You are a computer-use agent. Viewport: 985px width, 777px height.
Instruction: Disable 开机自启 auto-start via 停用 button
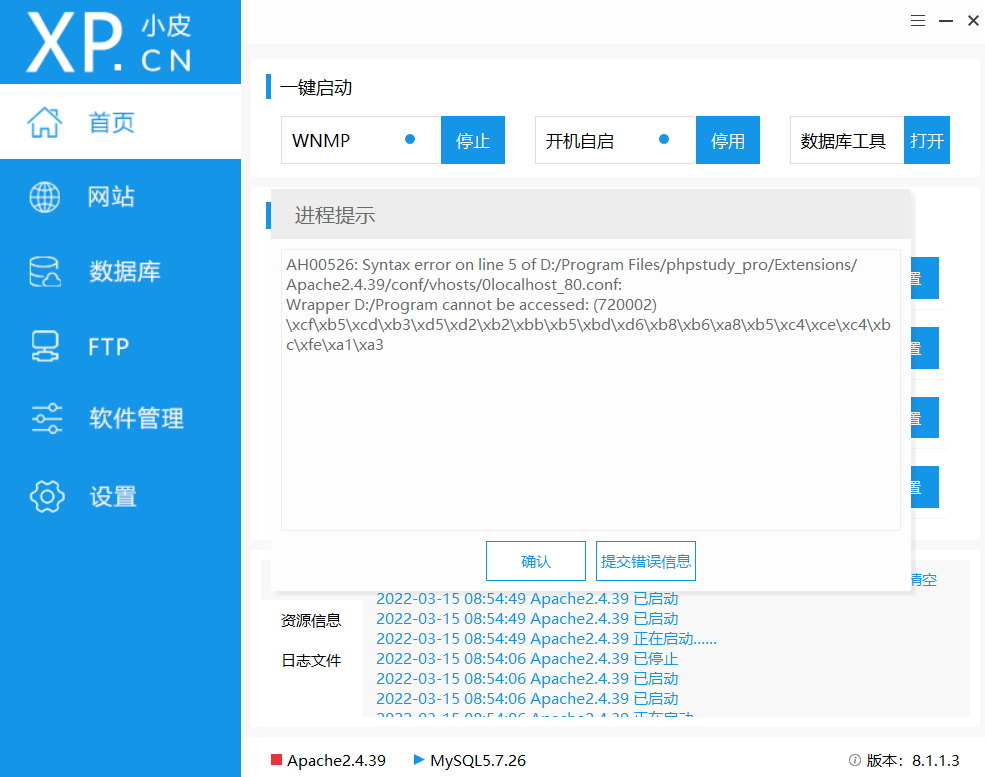tap(727, 140)
